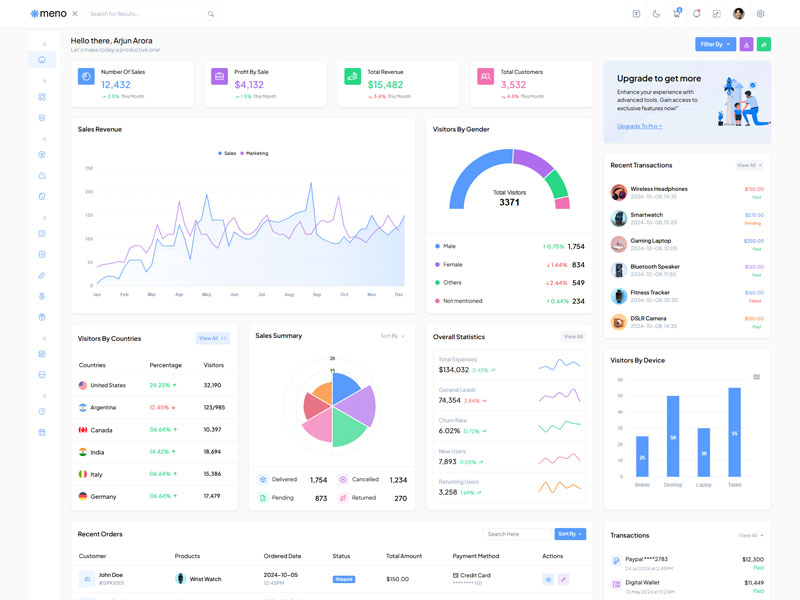Toggle the Marketing series in chart legend
Image resolution: width=800 pixels, height=600 pixels.
coord(254,153)
